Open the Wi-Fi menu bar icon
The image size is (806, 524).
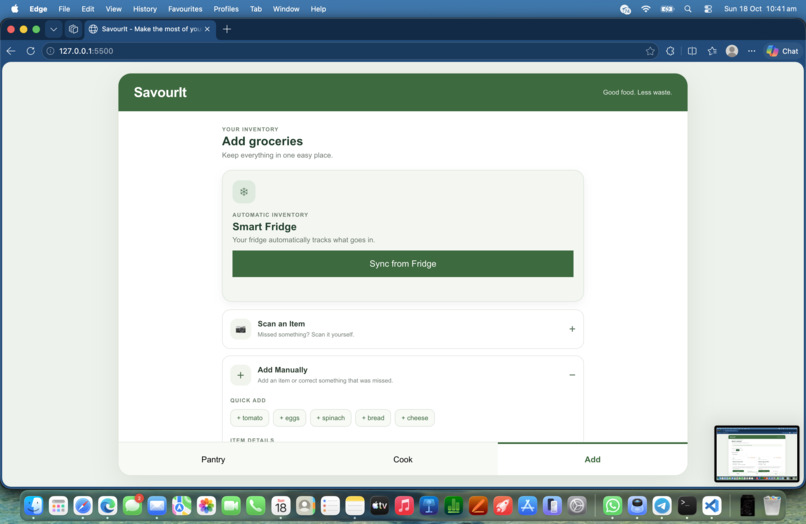pyautogui.click(x=646, y=9)
